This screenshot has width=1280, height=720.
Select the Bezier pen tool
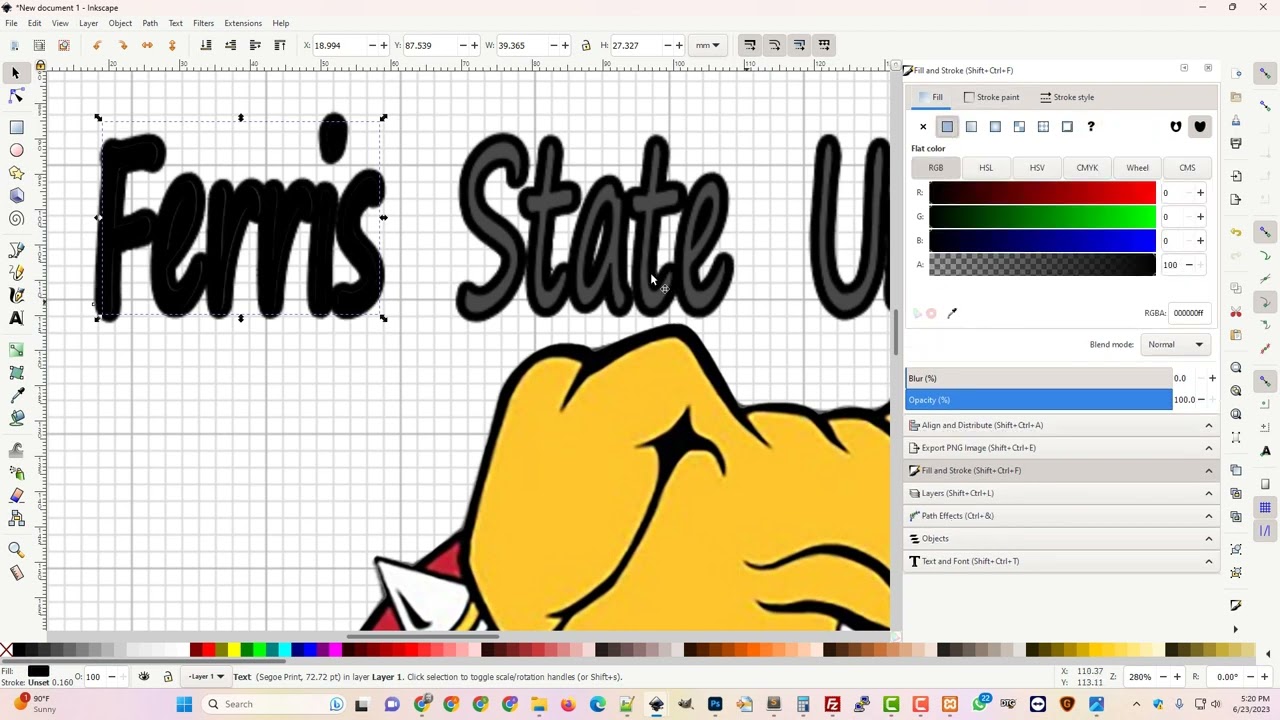pos(16,249)
